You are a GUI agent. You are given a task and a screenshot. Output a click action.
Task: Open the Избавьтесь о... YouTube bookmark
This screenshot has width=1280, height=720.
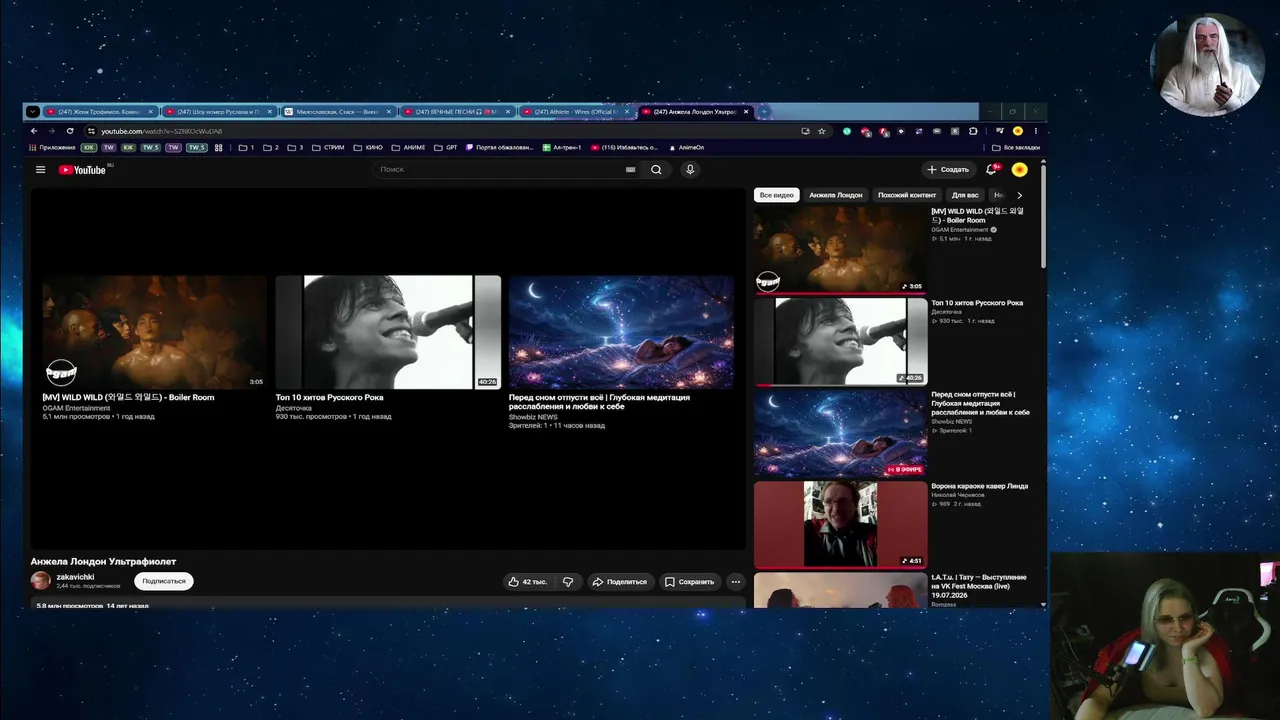[x=624, y=148]
